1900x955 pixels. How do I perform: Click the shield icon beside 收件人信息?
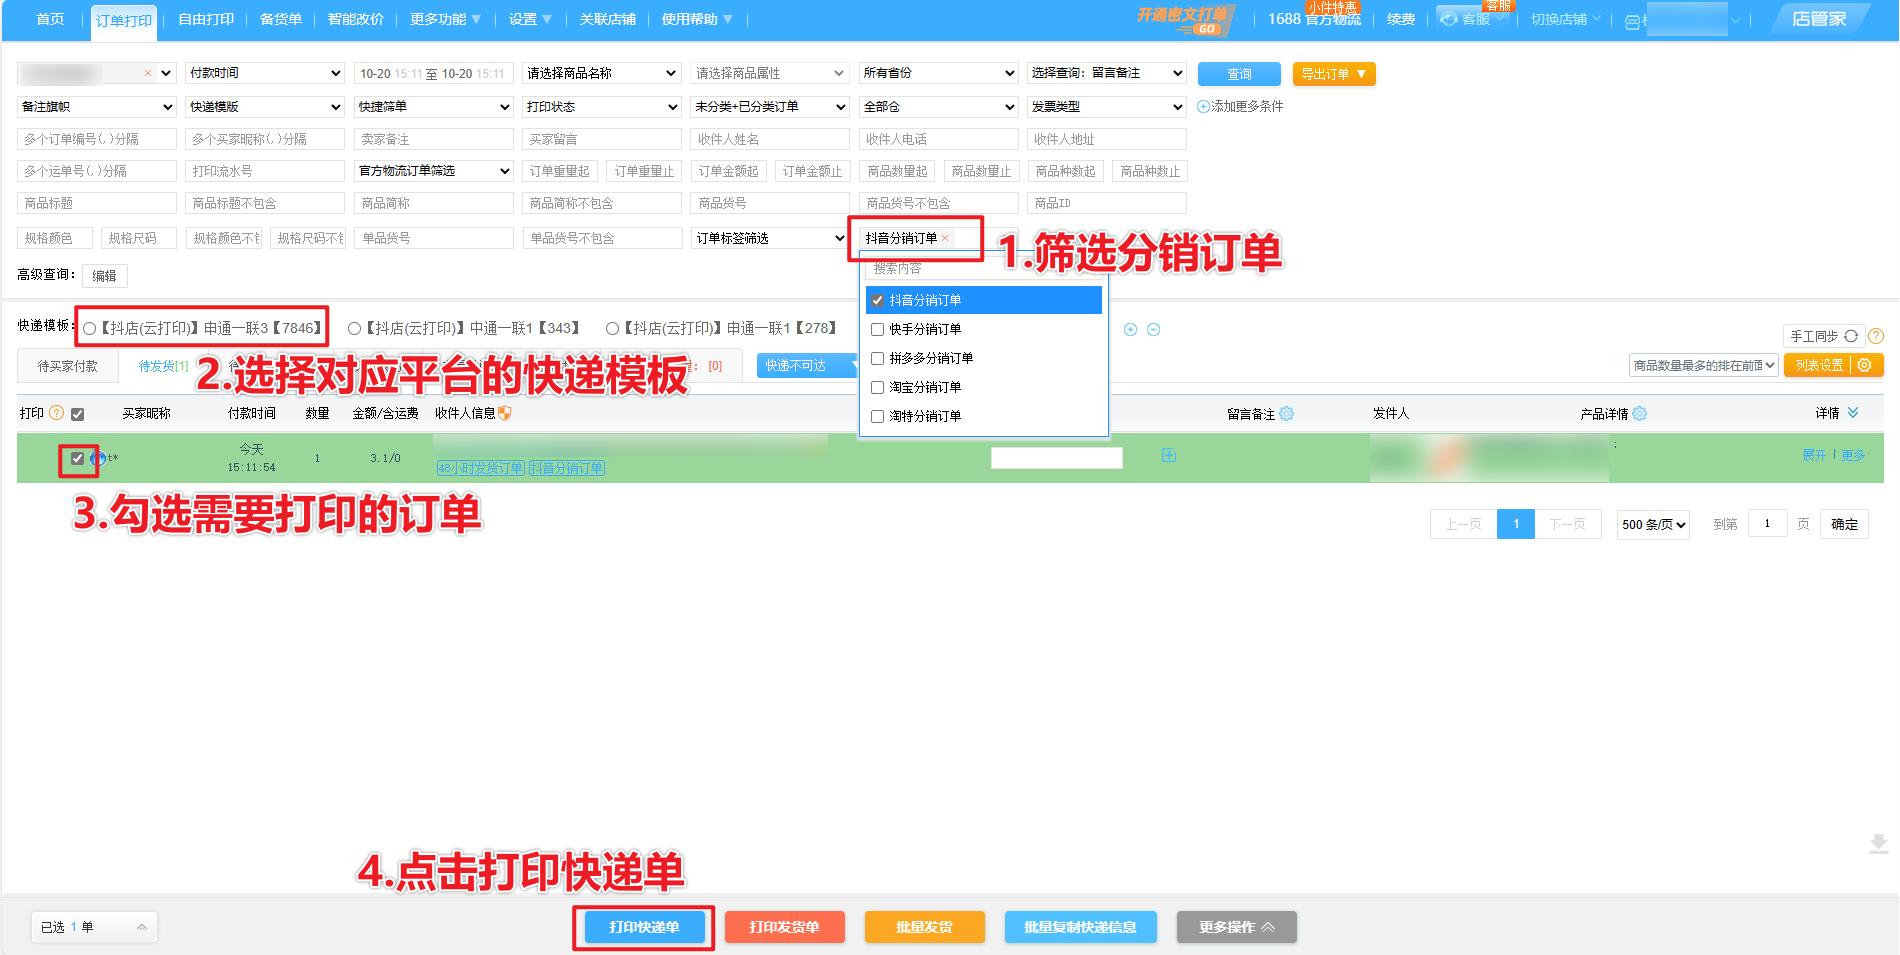504,412
